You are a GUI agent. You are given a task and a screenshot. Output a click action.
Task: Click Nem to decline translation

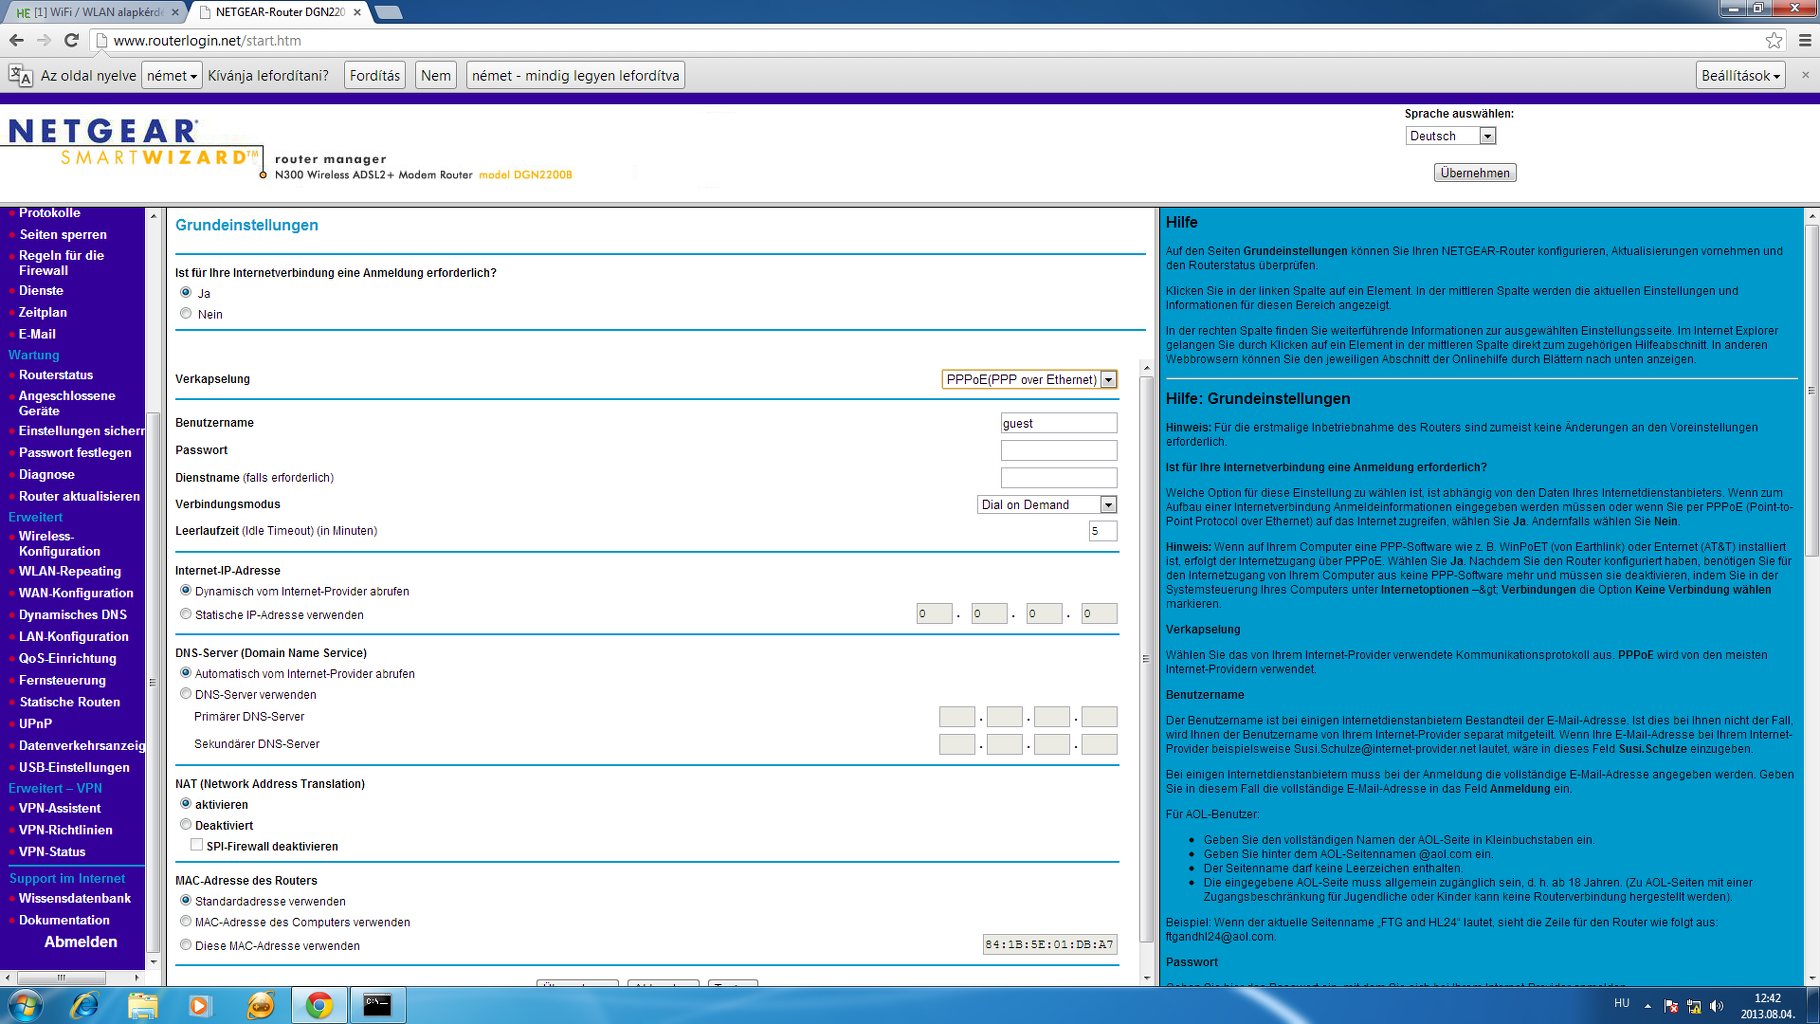coord(436,76)
